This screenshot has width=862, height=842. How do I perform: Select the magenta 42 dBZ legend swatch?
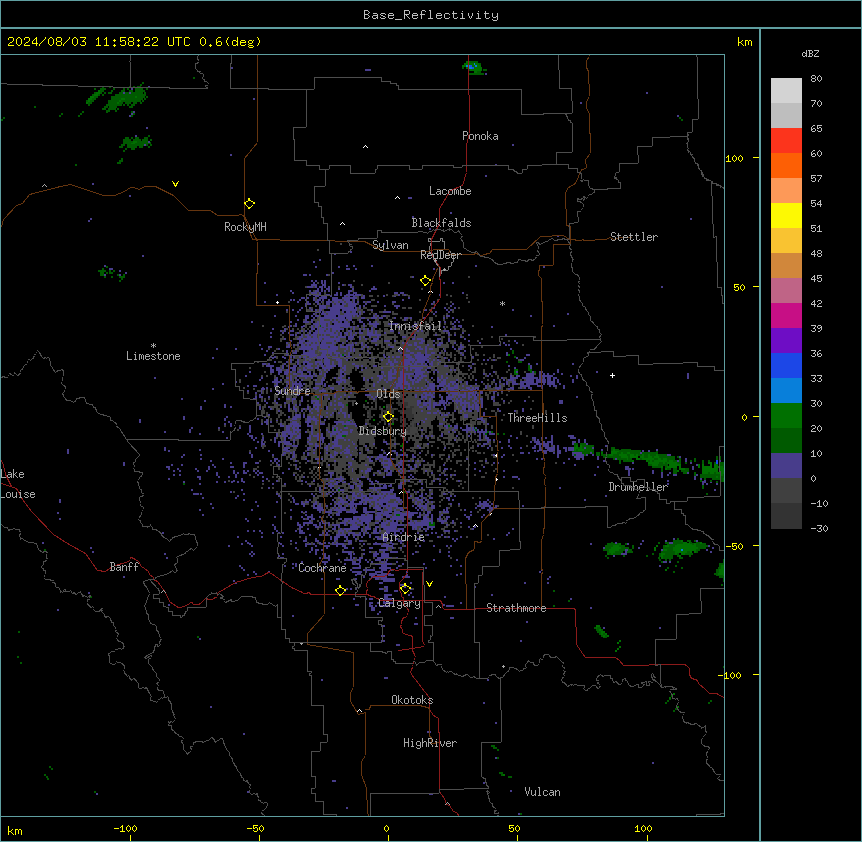coord(786,315)
